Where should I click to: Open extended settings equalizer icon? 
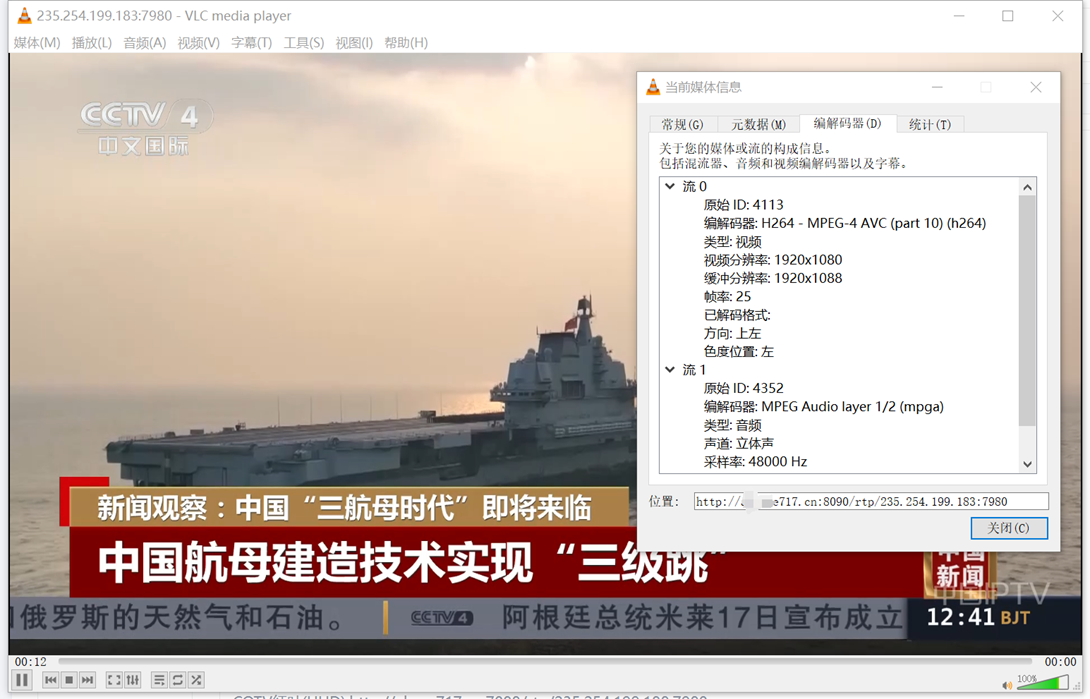click(133, 680)
